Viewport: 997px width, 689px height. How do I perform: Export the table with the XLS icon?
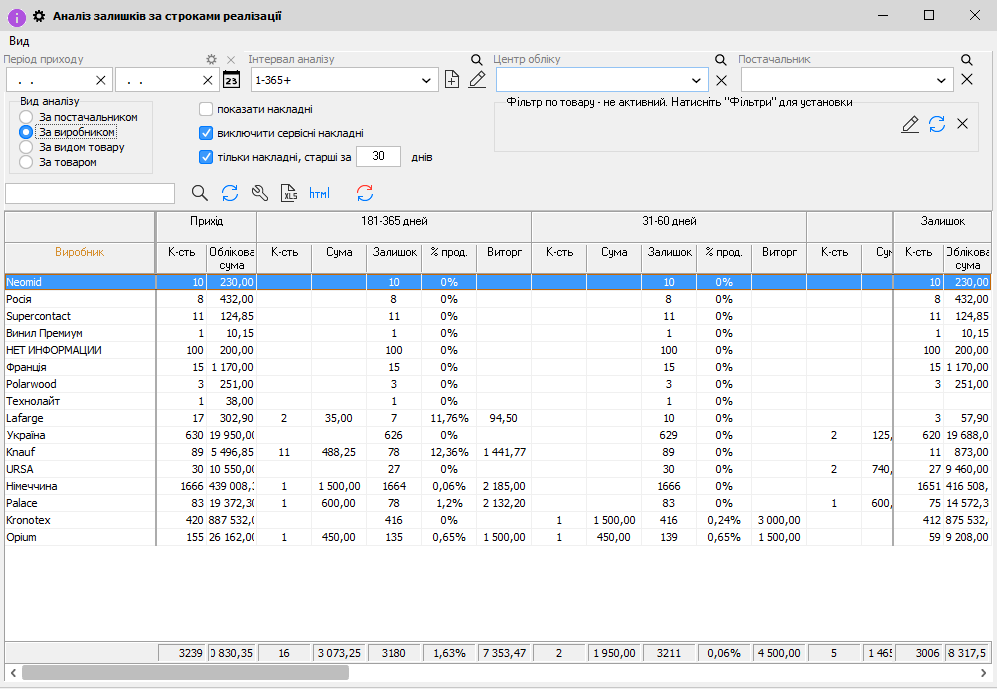pos(289,193)
